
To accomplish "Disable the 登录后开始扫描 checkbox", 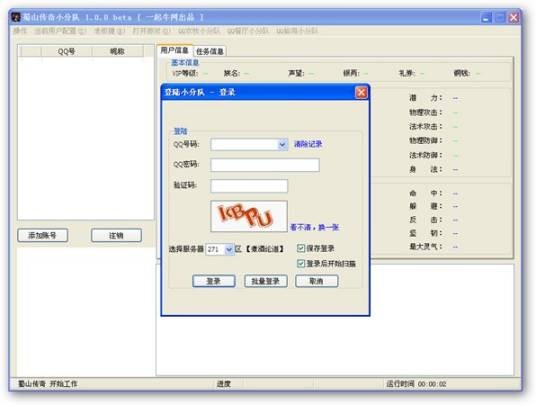I will click(x=300, y=263).
